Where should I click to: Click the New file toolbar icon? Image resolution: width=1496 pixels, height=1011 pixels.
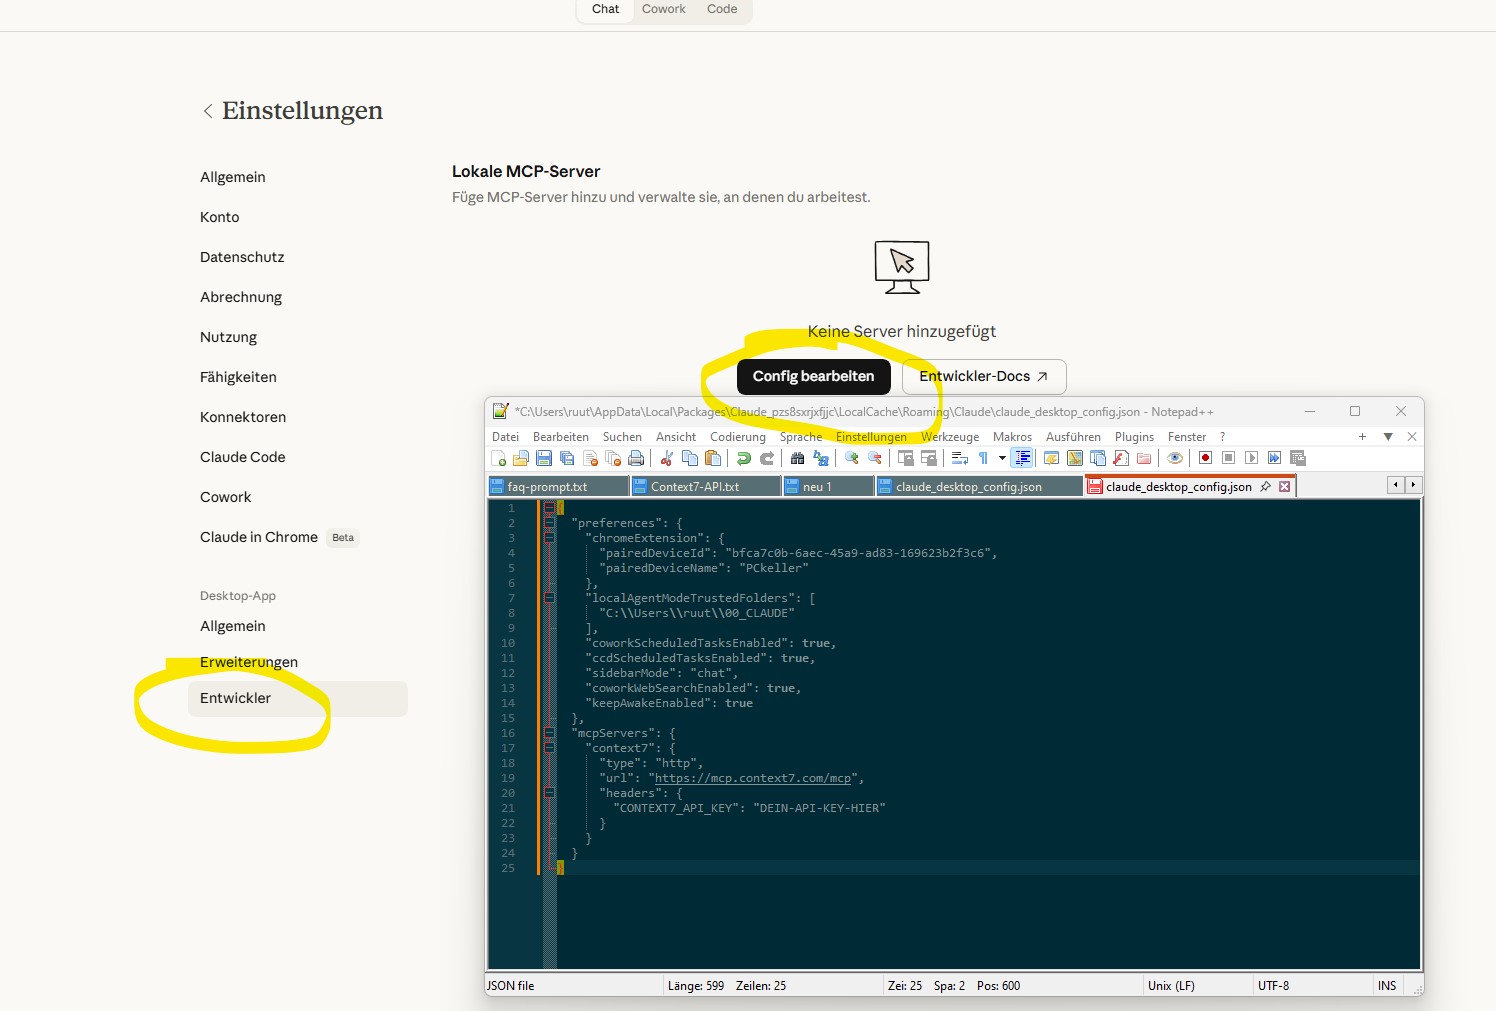[x=498, y=458]
